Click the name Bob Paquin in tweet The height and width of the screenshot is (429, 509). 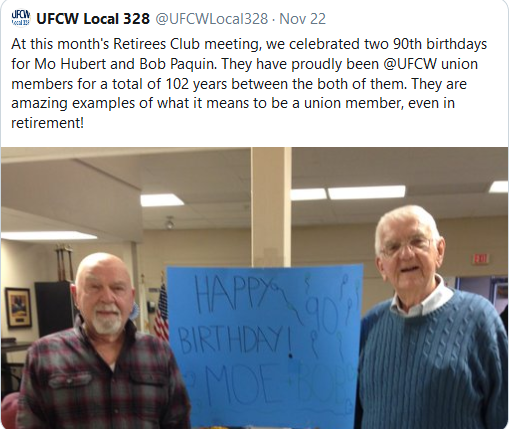click(x=178, y=64)
